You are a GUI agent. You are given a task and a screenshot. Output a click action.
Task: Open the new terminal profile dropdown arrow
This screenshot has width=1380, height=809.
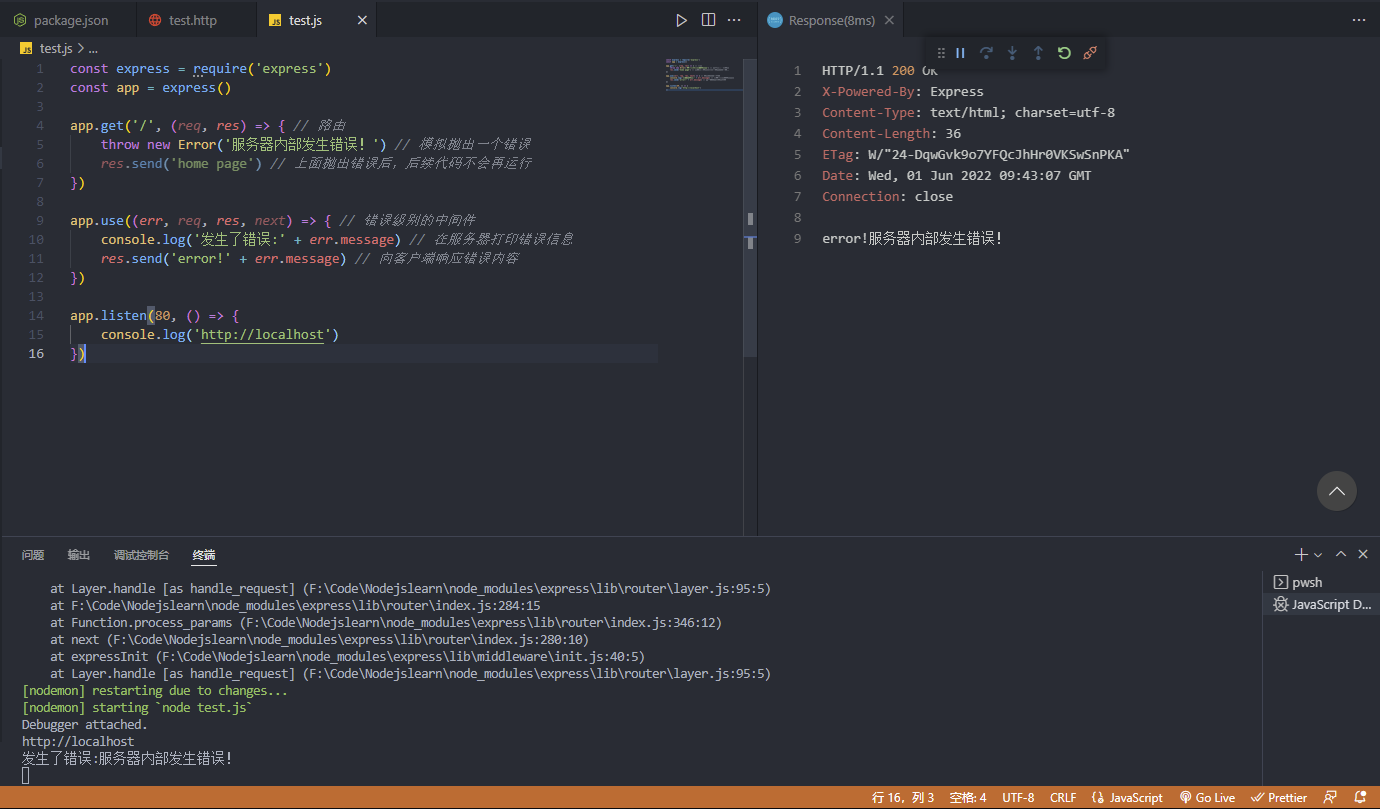(1318, 554)
